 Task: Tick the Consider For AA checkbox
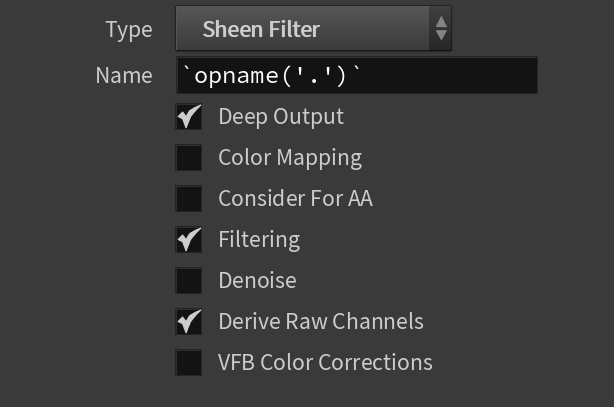point(188,199)
